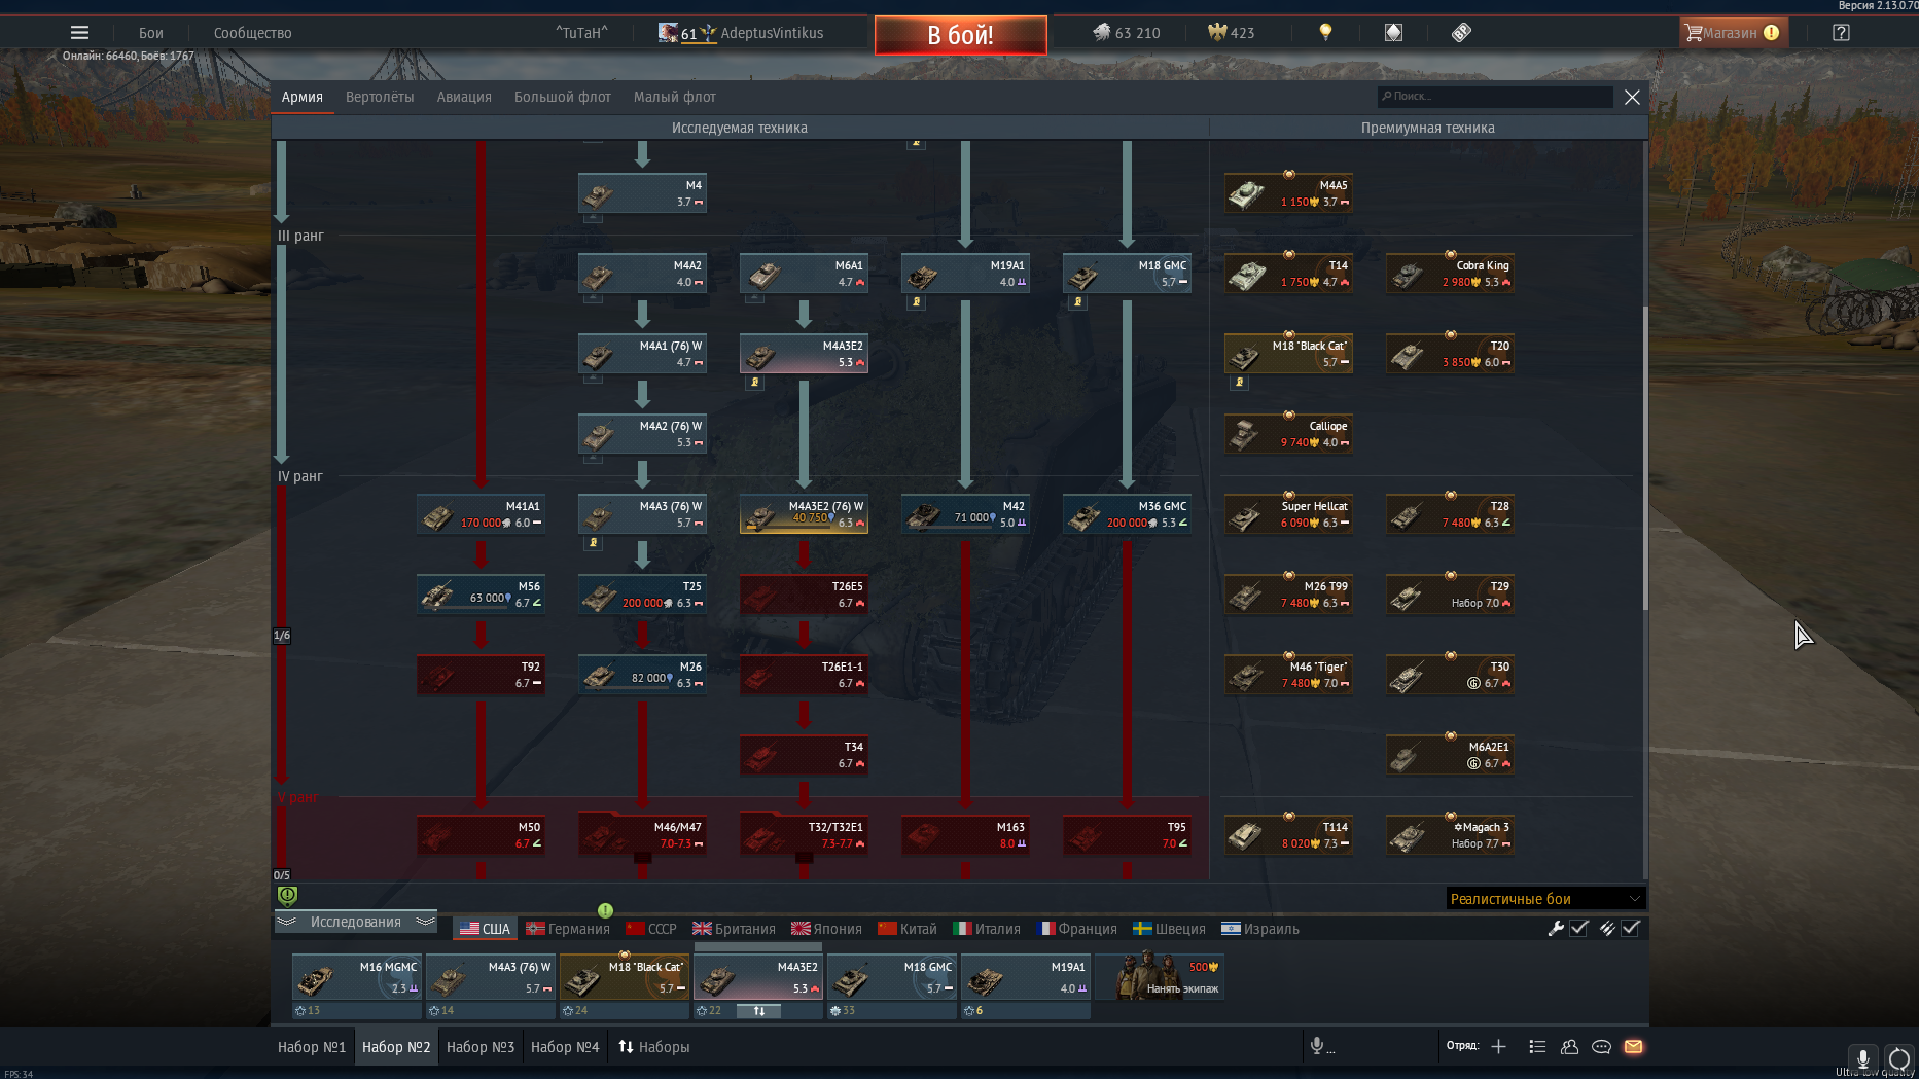
Task: Click the green shield status icon
Action: [x=287, y=895]
